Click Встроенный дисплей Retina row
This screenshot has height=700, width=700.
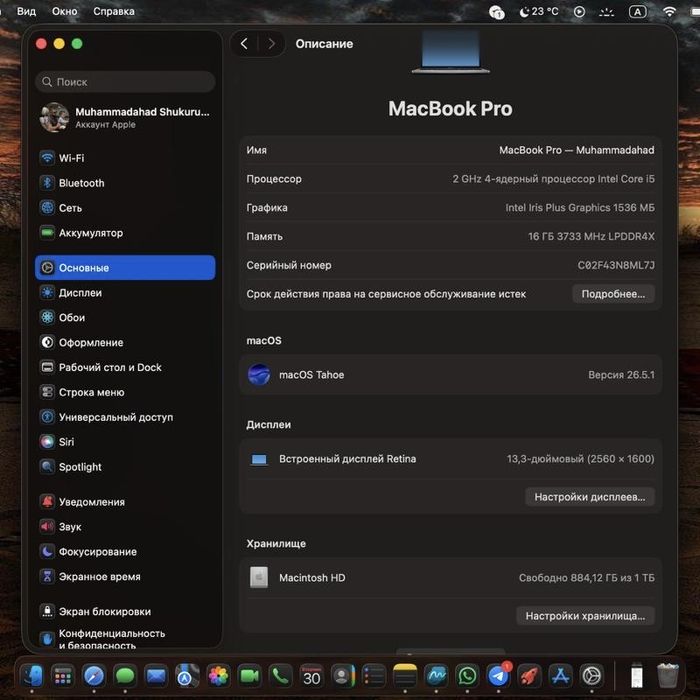click(450, 459)
